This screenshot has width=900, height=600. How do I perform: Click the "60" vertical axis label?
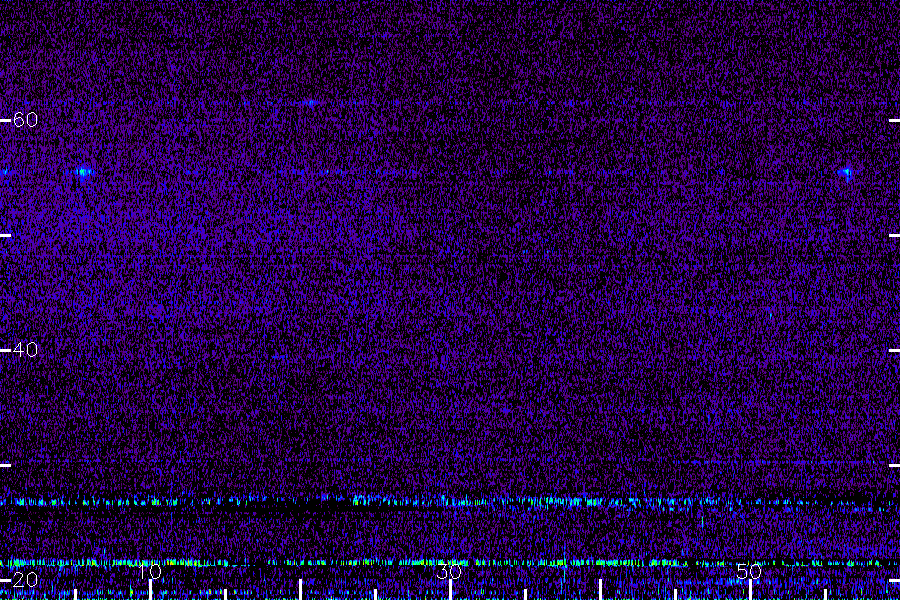click(25, 120)
